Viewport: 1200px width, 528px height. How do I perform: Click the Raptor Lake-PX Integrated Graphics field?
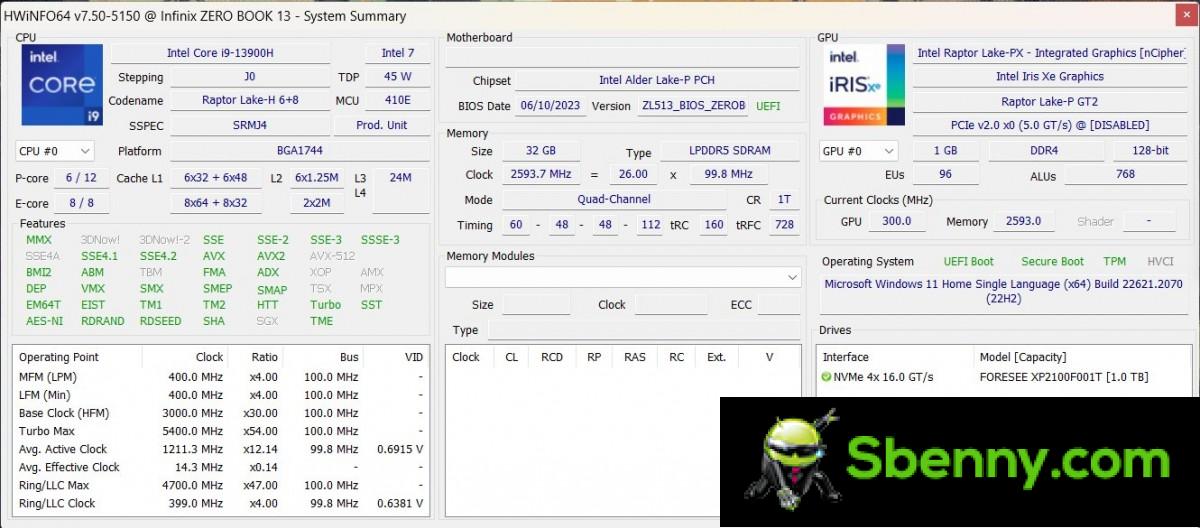pyautogui.click(x=1052, y=53)
